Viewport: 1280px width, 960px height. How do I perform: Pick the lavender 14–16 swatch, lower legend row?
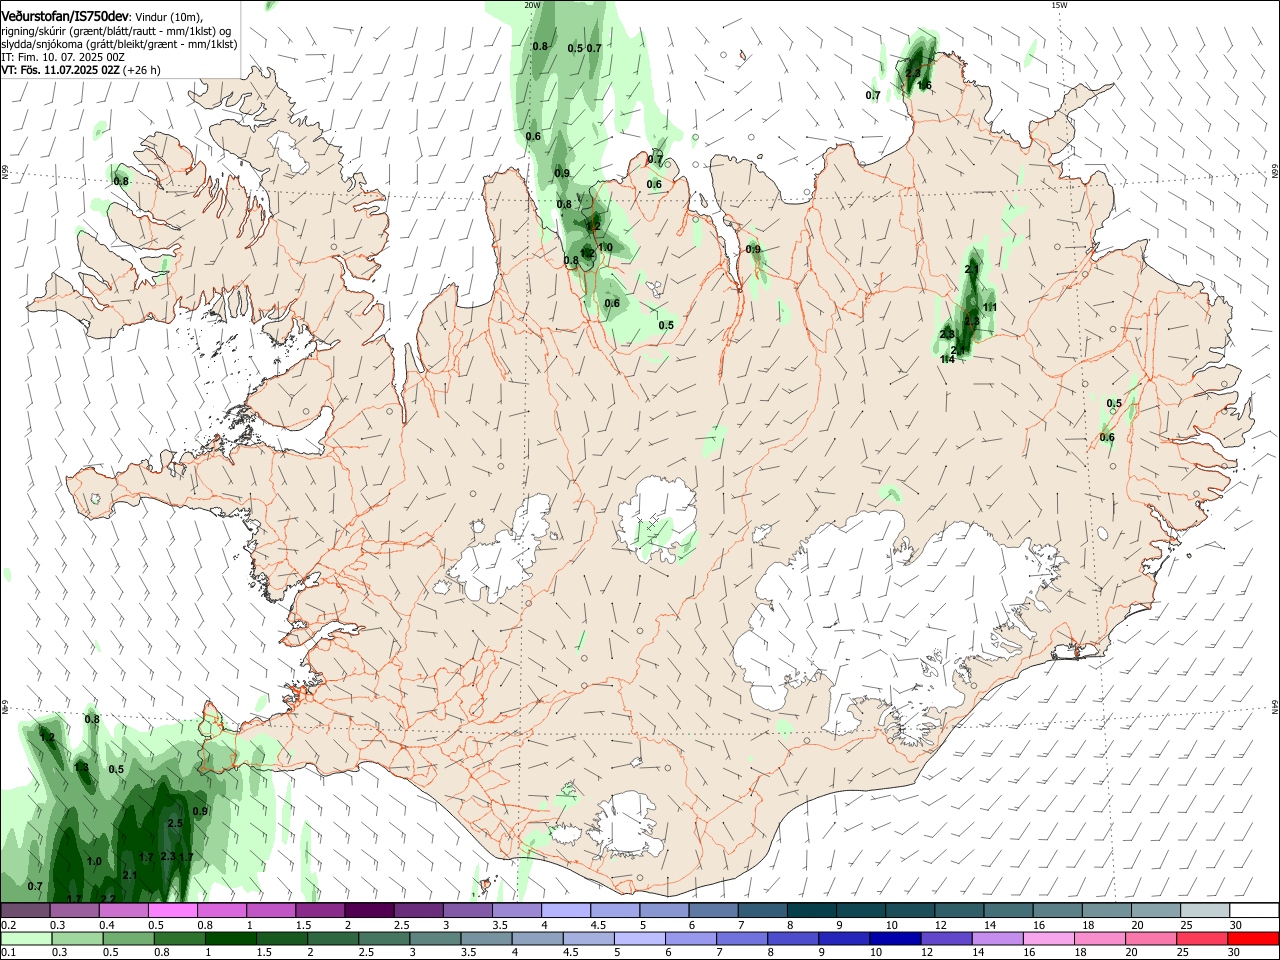coord(996,938)
